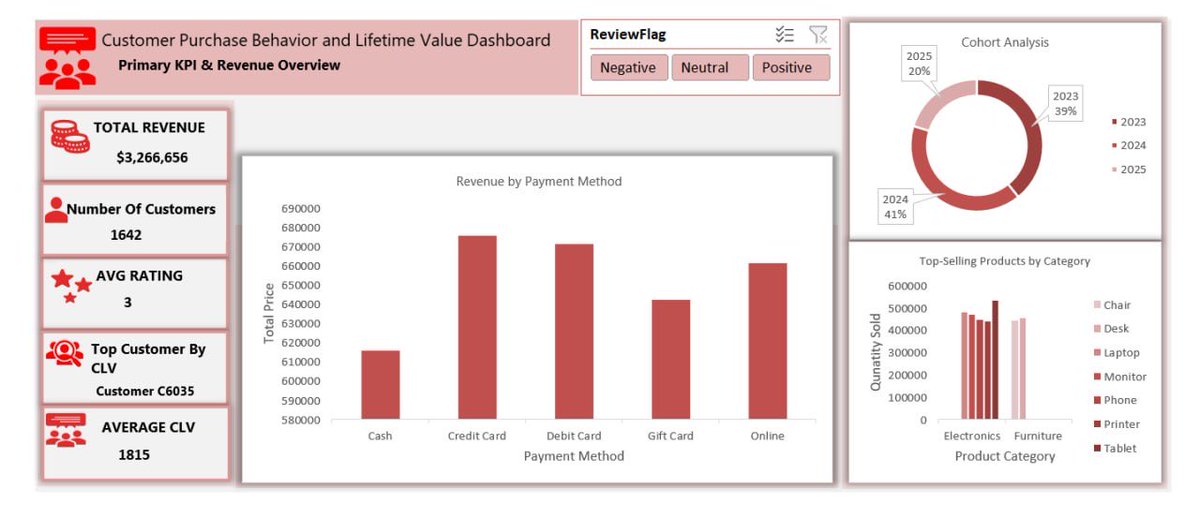
Task: Click the Customer C6035 text
Action: 145,391
